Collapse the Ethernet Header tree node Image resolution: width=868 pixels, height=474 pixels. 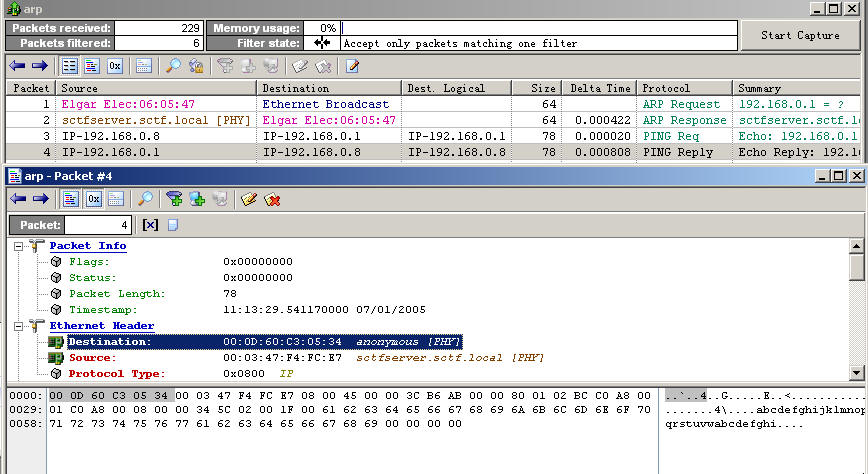point(20,326)
